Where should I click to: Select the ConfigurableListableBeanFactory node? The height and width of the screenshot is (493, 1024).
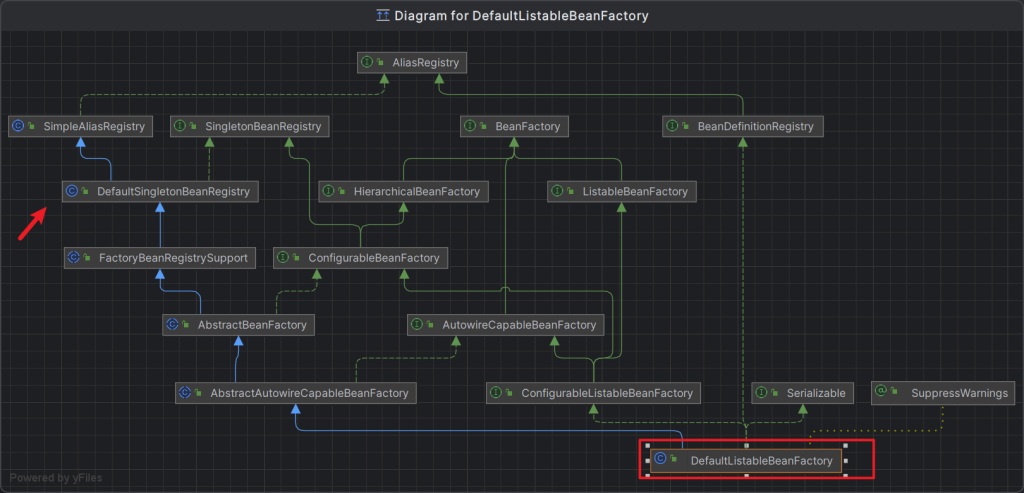tap(593, 393)
